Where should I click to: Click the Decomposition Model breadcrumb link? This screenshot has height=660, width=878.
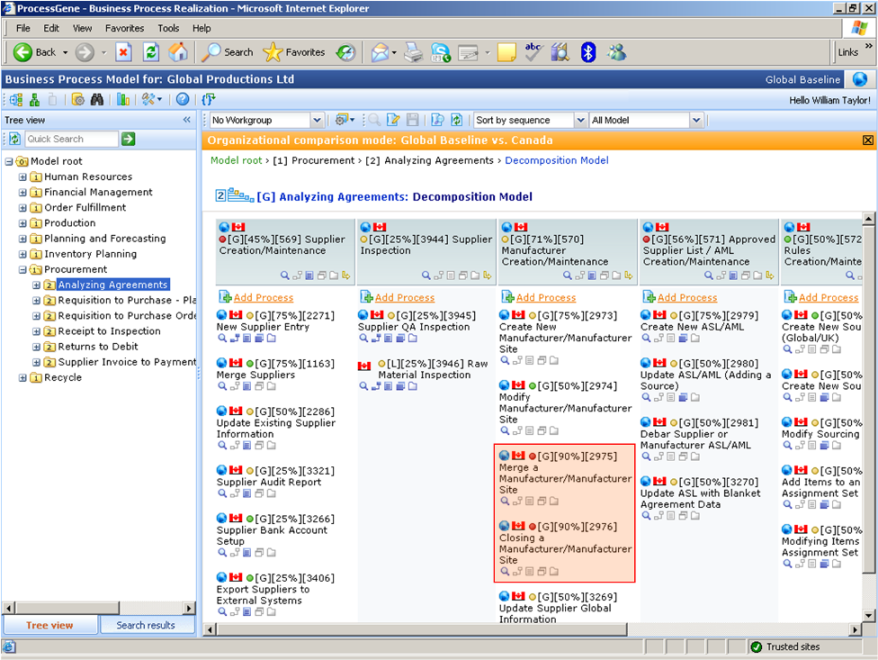pyautogui.click(x=557, y=161)
